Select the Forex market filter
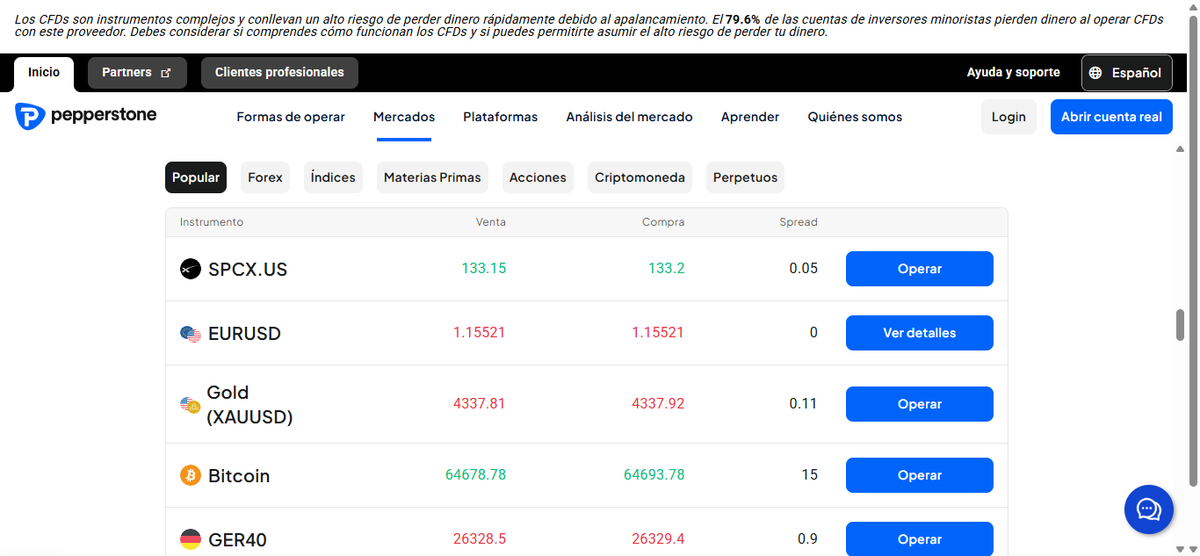Image resolution: width=1200 pixels, height=556 pixels. (265, 177)
